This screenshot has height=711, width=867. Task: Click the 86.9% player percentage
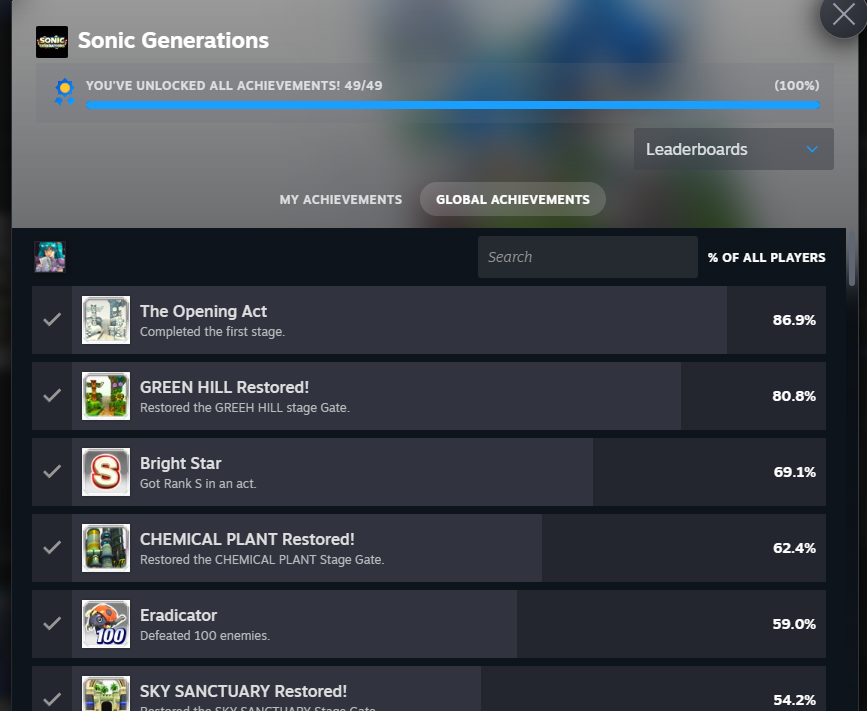(794, 320)
